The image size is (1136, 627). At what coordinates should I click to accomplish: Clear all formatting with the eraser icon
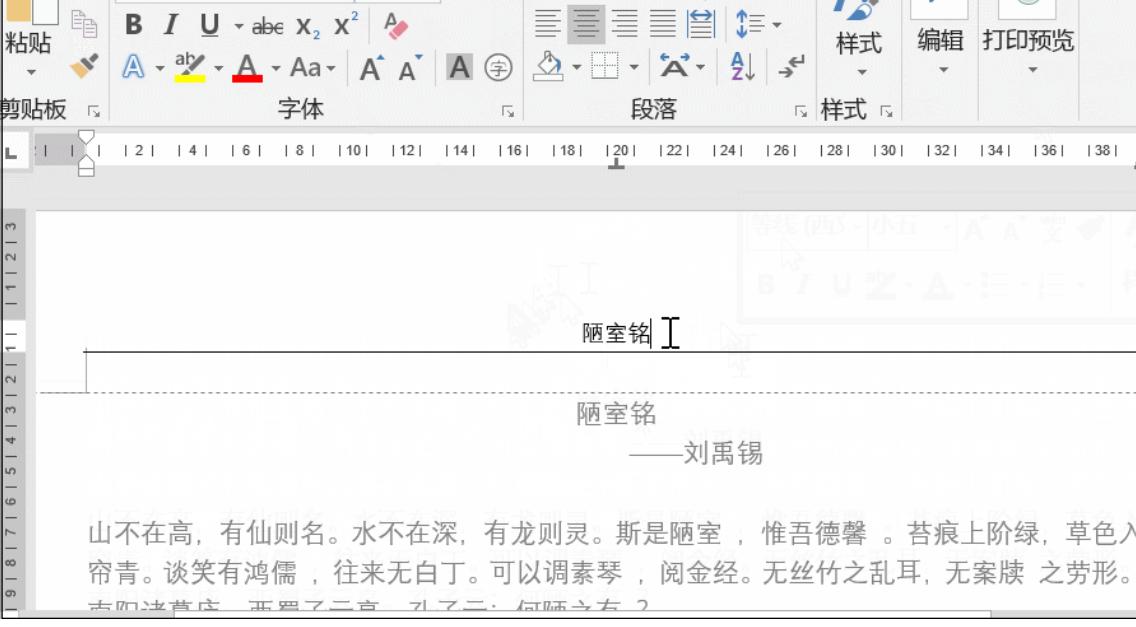(394, 26)
